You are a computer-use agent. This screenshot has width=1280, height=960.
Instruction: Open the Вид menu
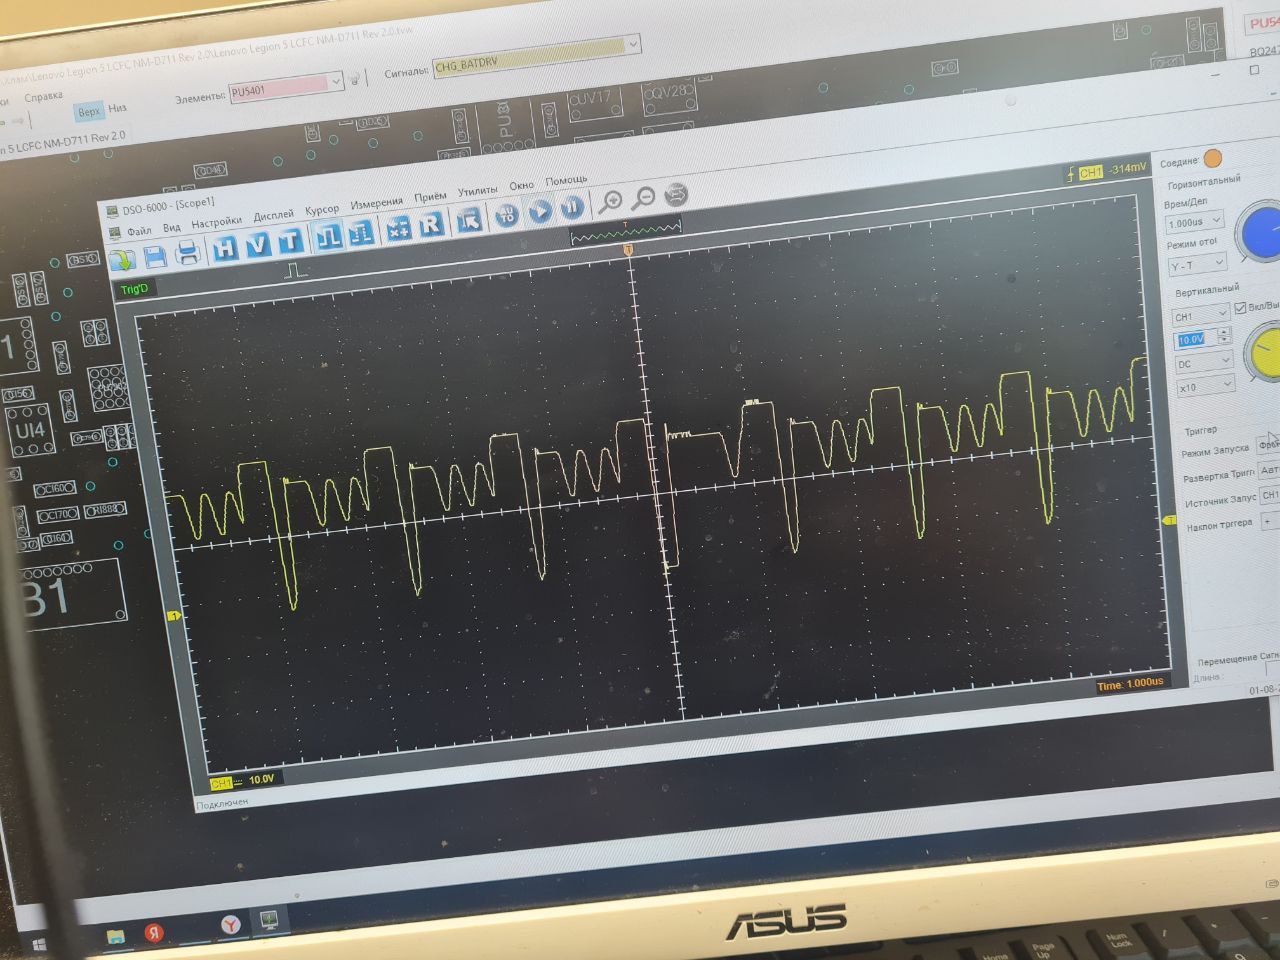(172, 228)
